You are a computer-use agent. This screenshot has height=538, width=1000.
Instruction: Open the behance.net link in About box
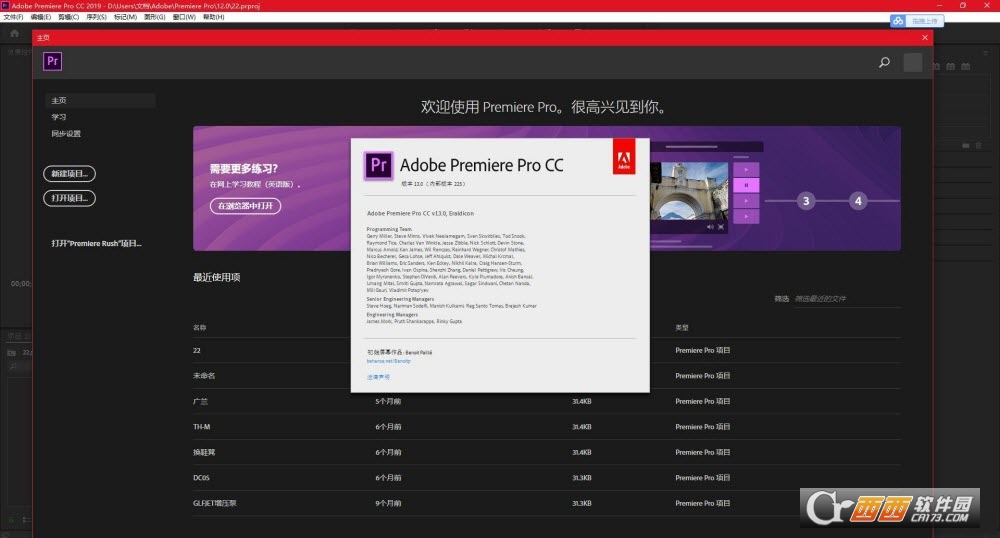point(388,361)
